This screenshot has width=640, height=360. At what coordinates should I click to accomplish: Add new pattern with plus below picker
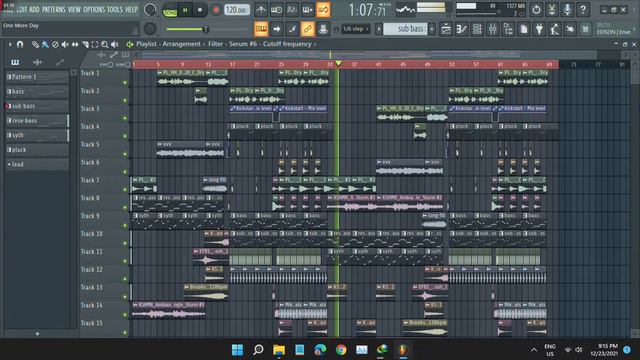click(37, 333)
